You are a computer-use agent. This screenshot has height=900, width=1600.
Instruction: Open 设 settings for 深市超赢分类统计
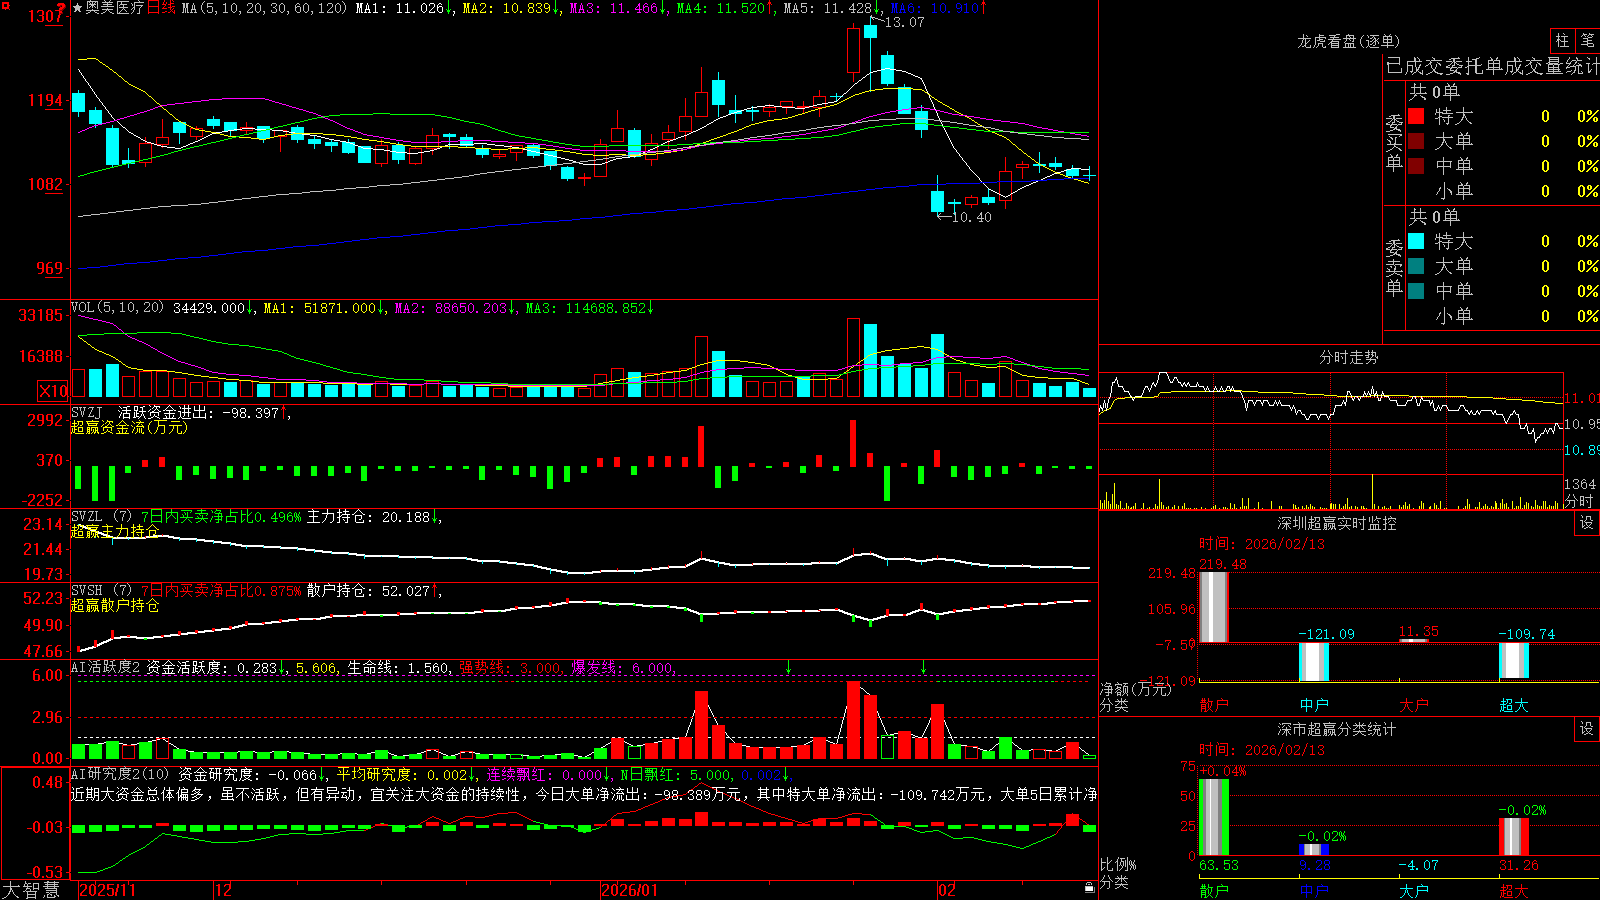(1587, 729)
